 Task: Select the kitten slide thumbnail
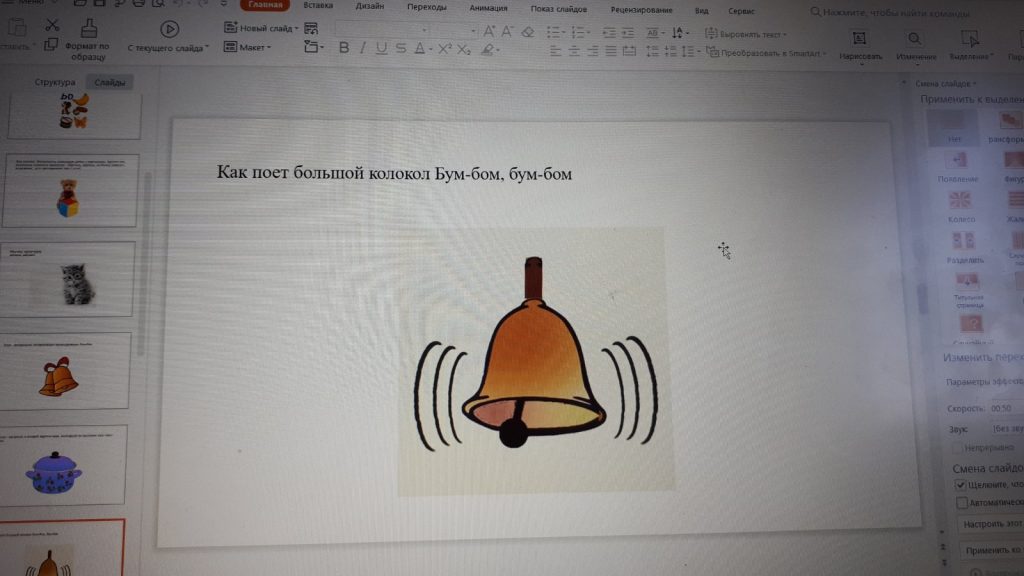pyautogui.click(x=70, y=278)
